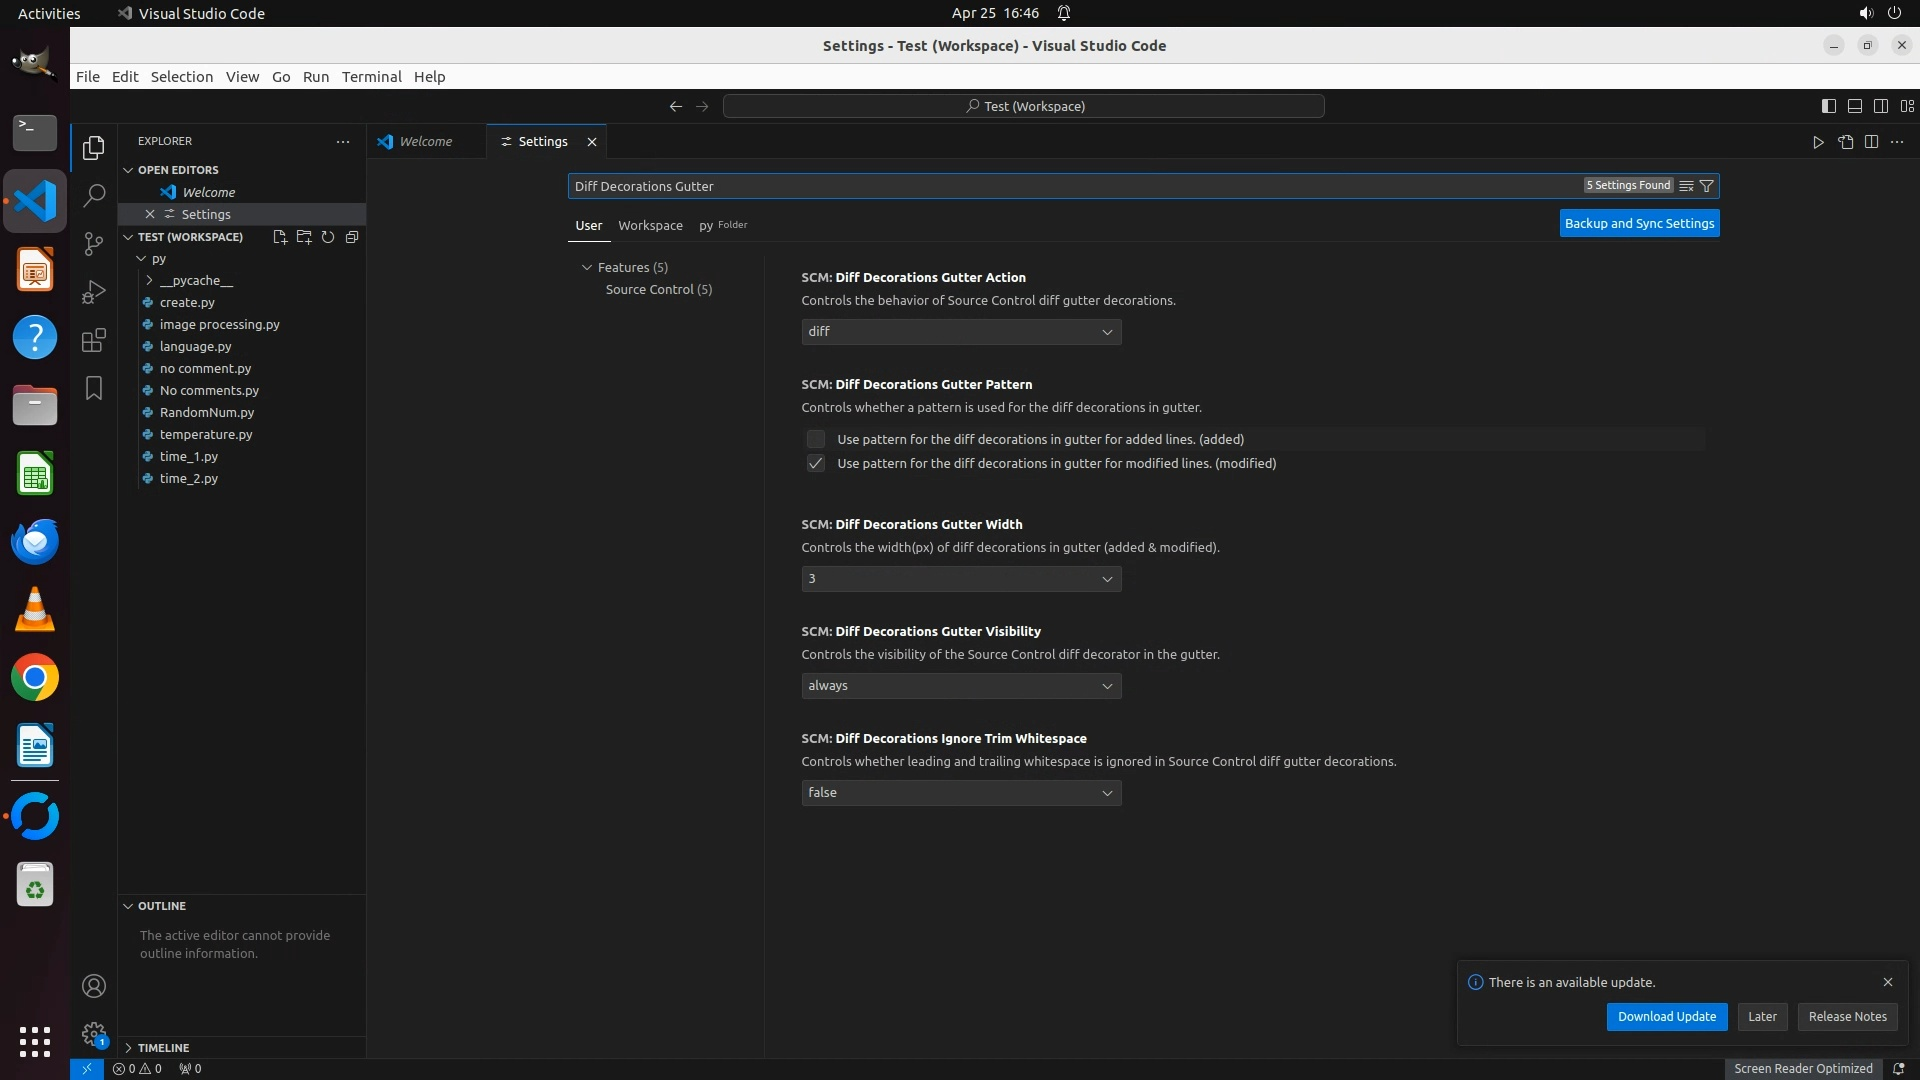Image resolution: width=1920 pixels, height=1080 pixels.
Task: Open the Terminal menu
Action: click(x=371, y=77)
